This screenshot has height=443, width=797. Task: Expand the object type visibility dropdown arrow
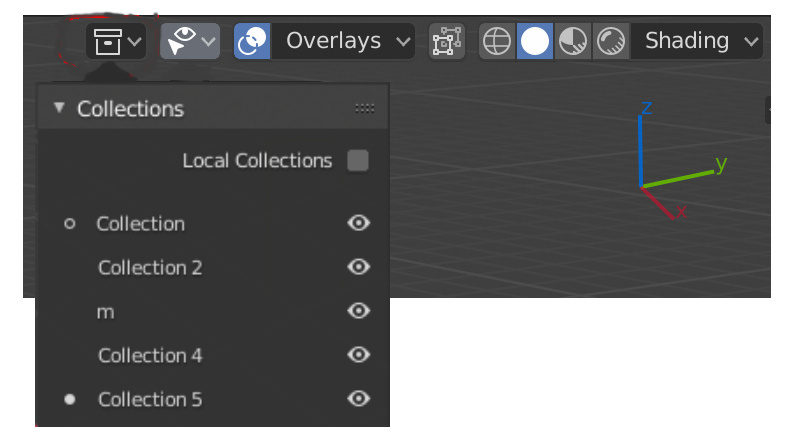point(209,41)
